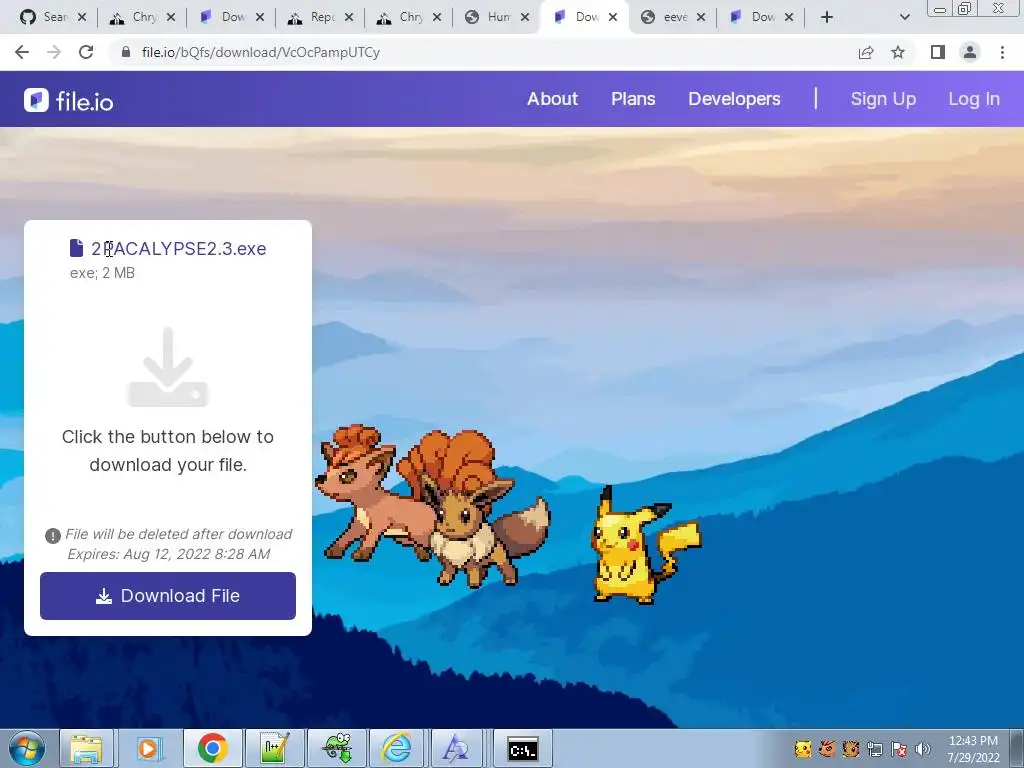Open Chrome three-dot menu
The width and height of the screenshot is (1024, 768).
coord(1002,52)
